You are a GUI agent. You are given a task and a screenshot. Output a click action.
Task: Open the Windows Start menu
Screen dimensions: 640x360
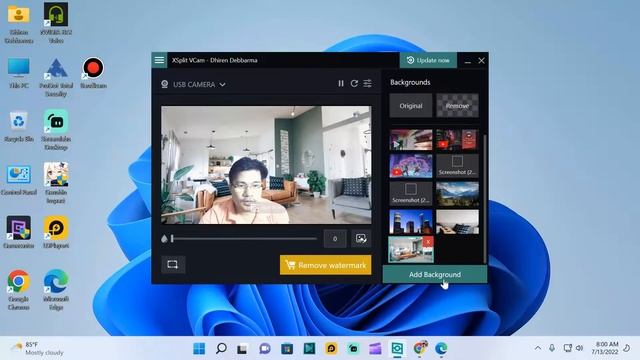pos(199,349)
